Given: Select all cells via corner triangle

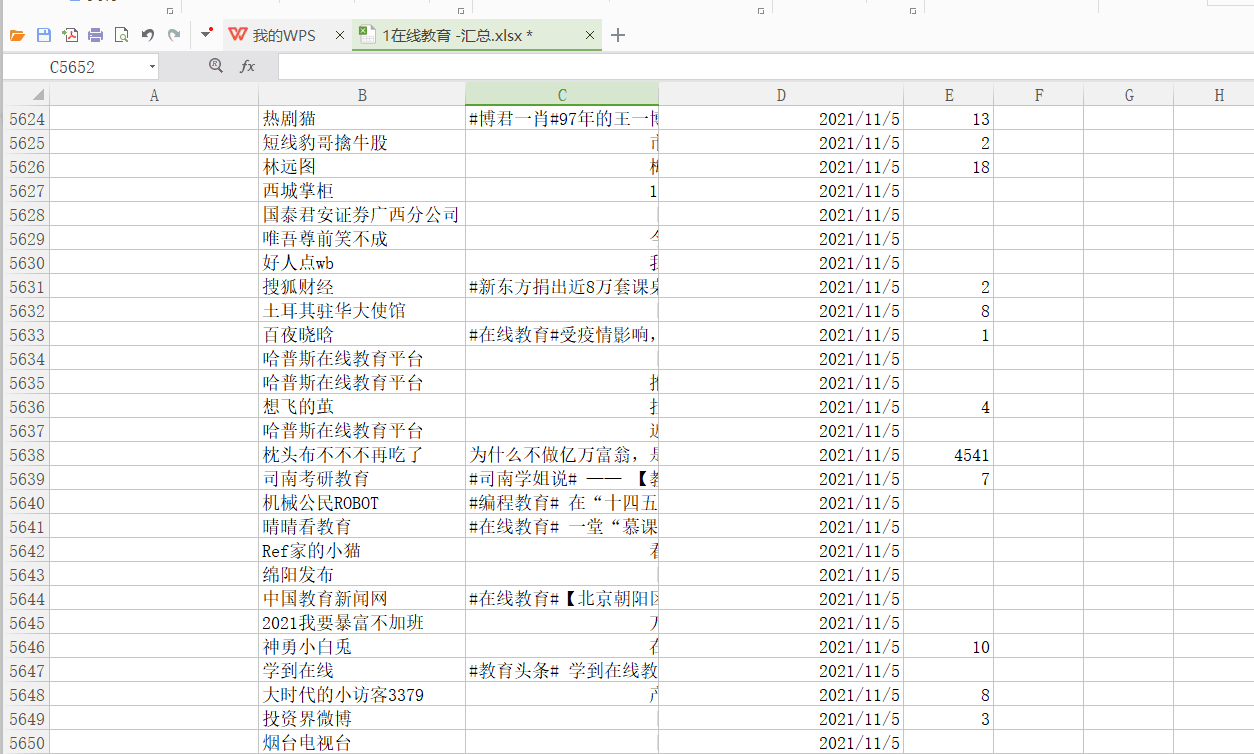Looking at the screenshot, I should 25,95.
